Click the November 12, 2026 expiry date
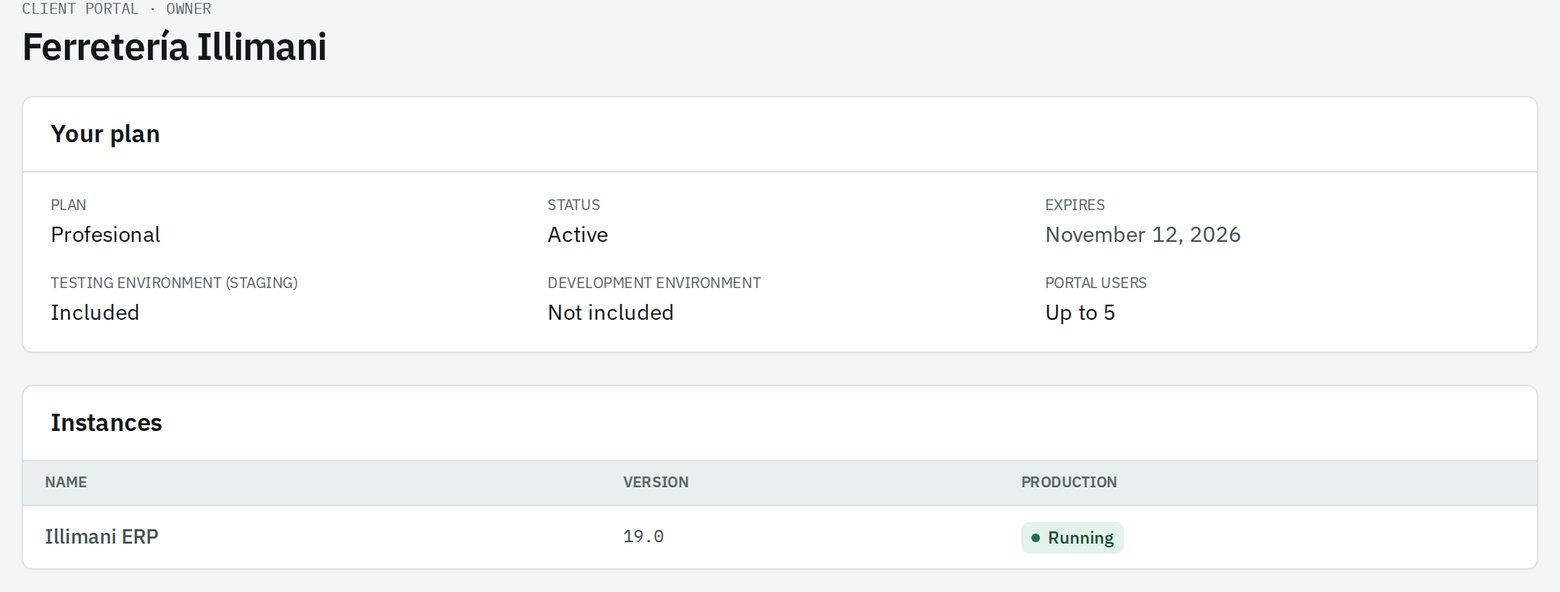Screen dimensions: 1560x592 1142,234
